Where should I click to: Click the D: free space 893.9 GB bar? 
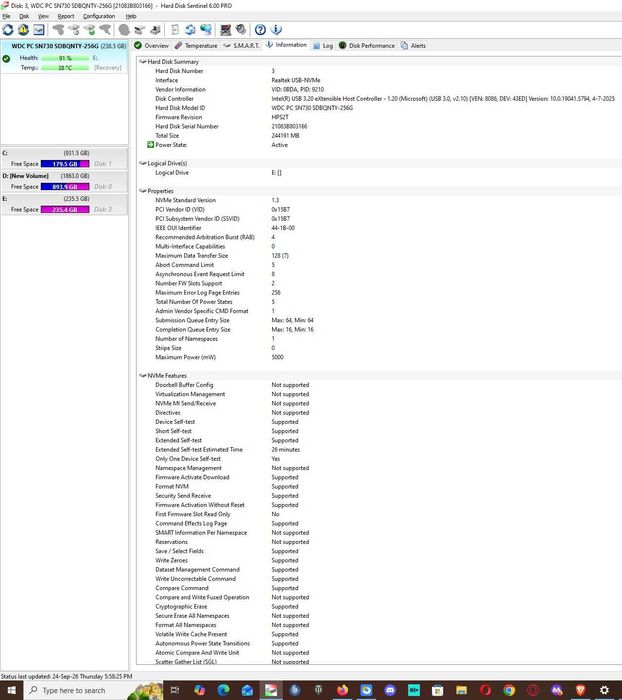point(65,187)
